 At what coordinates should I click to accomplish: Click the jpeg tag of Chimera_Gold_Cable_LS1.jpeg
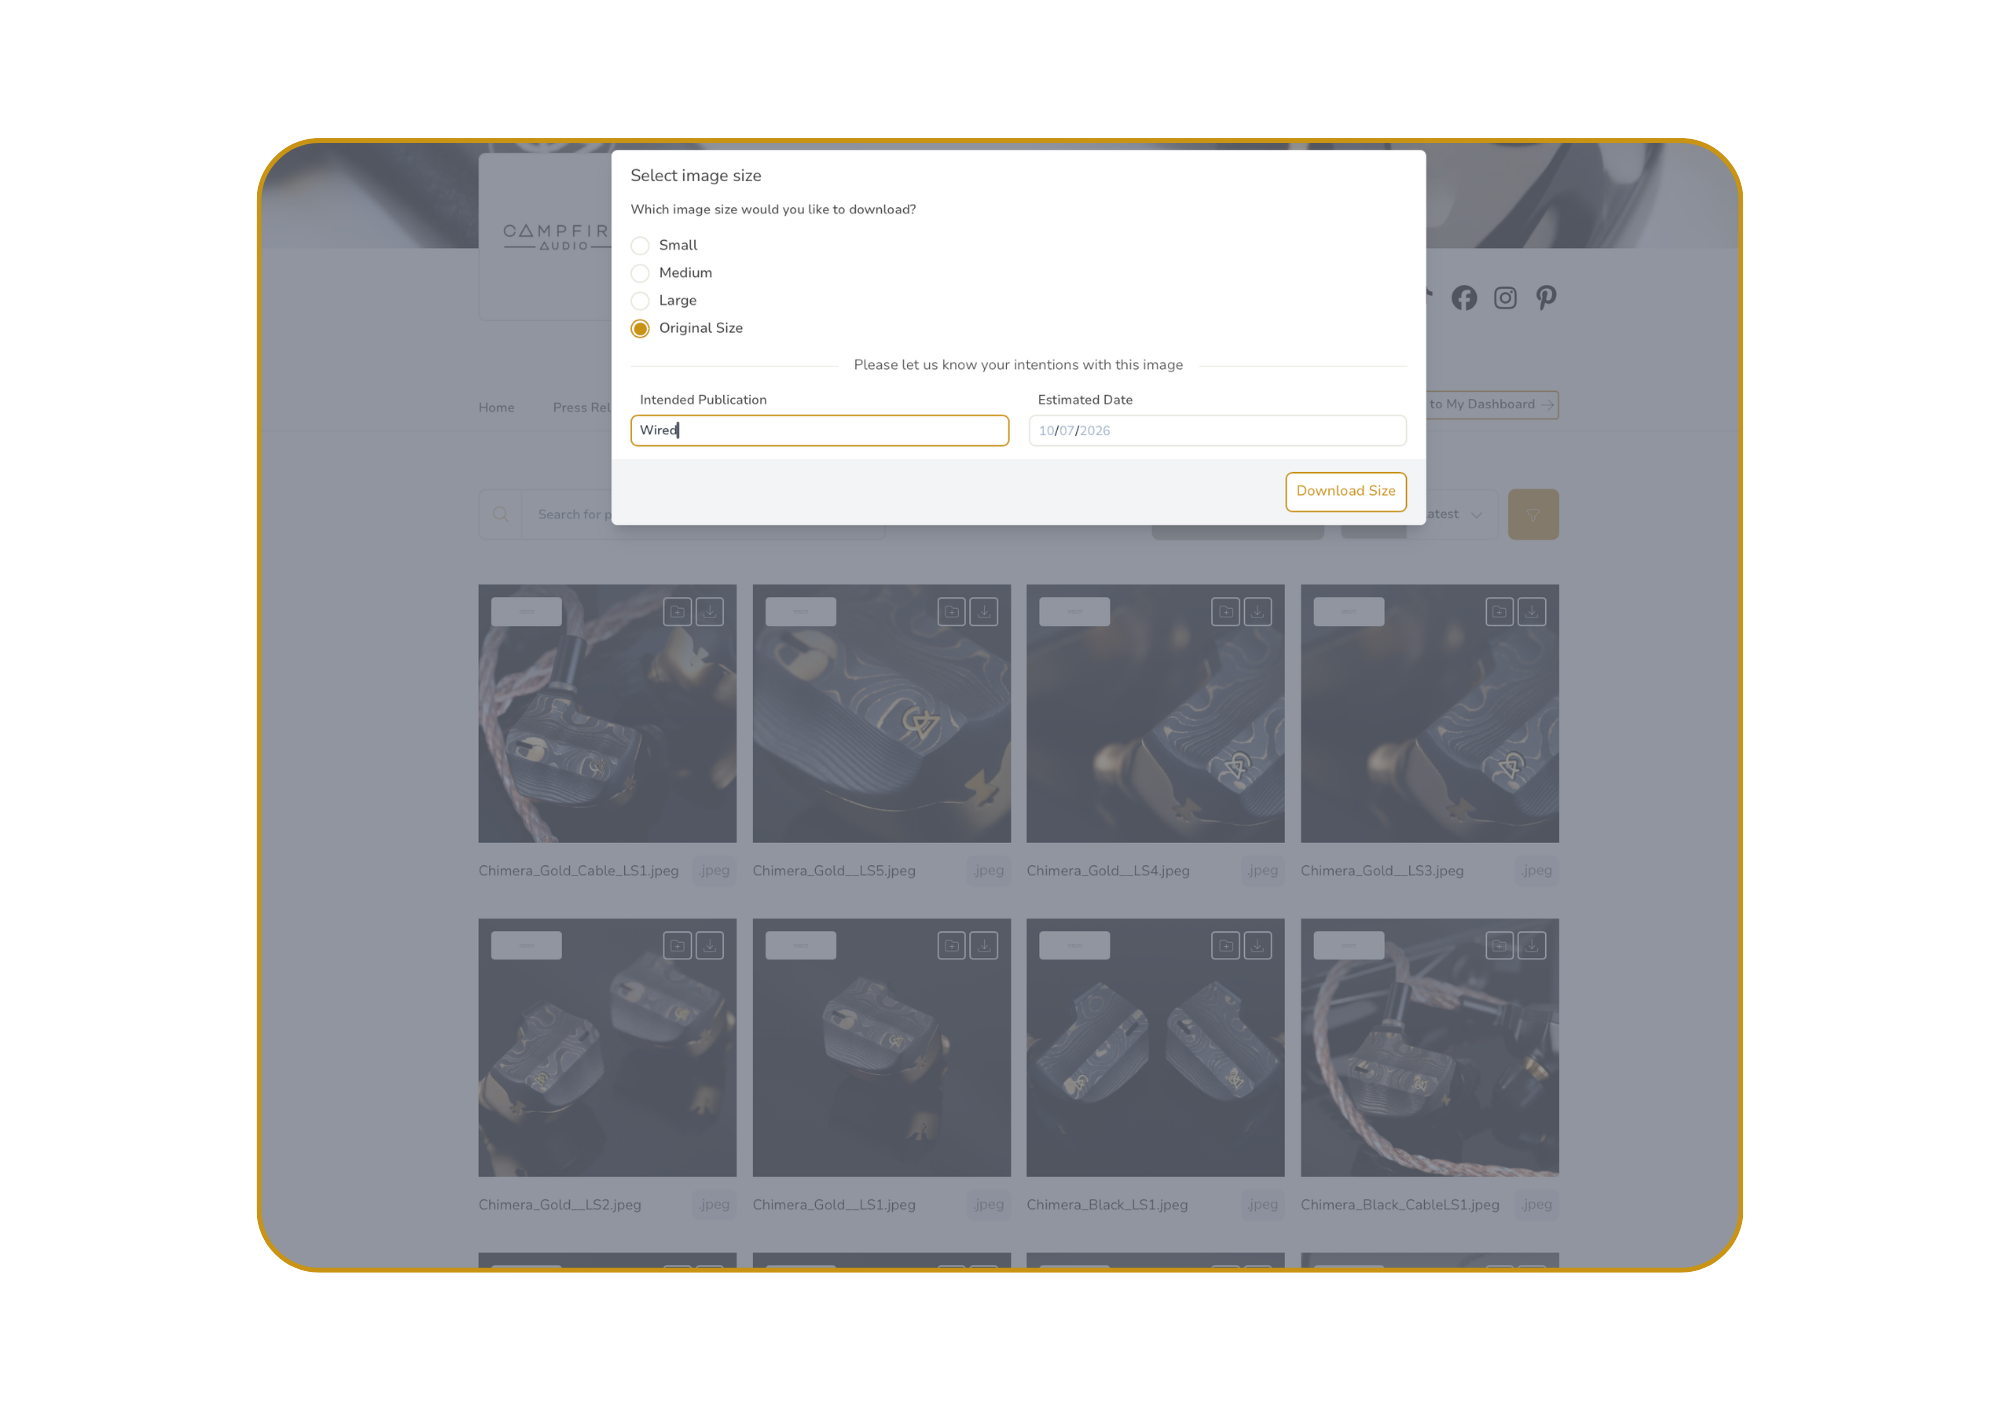715,871
